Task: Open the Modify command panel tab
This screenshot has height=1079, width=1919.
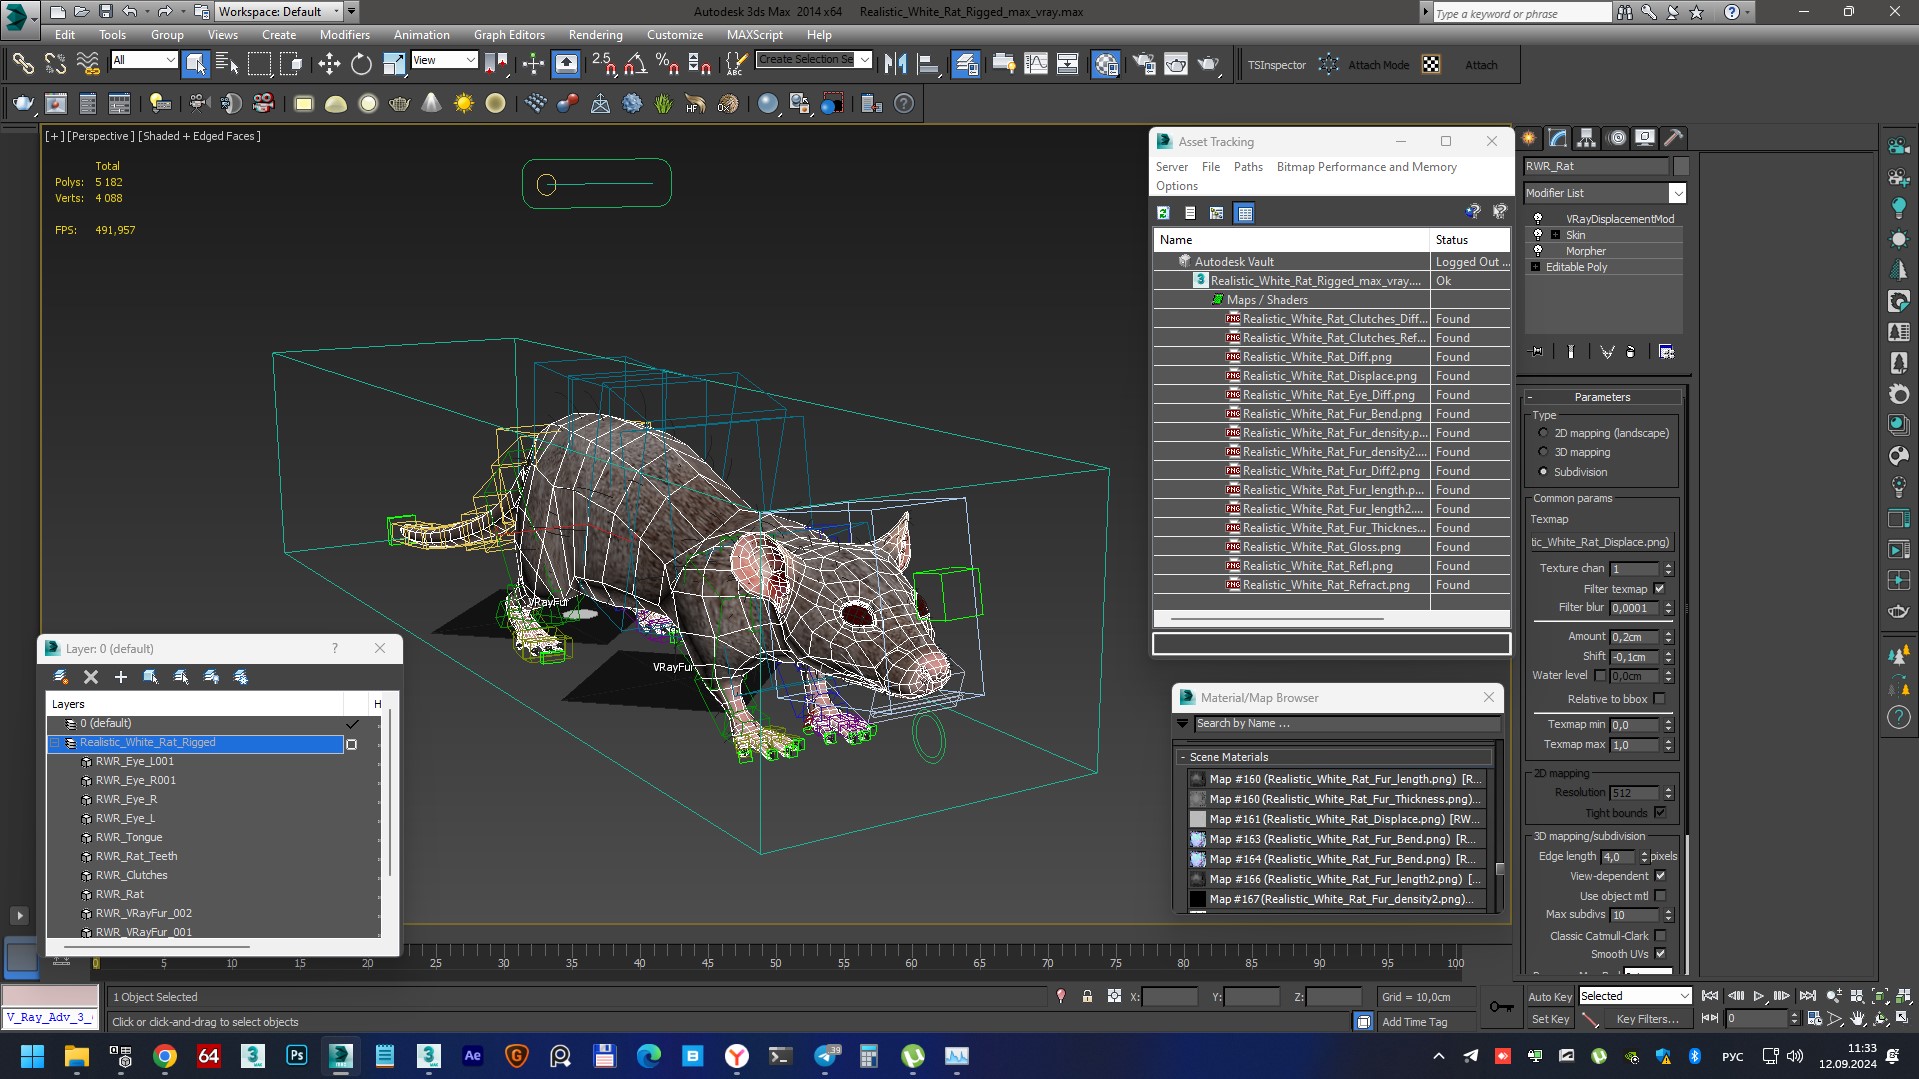Action: (1558, 138)
